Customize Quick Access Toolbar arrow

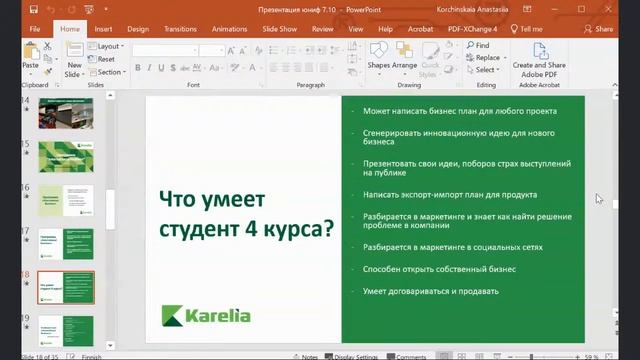[x=106, y=9]
